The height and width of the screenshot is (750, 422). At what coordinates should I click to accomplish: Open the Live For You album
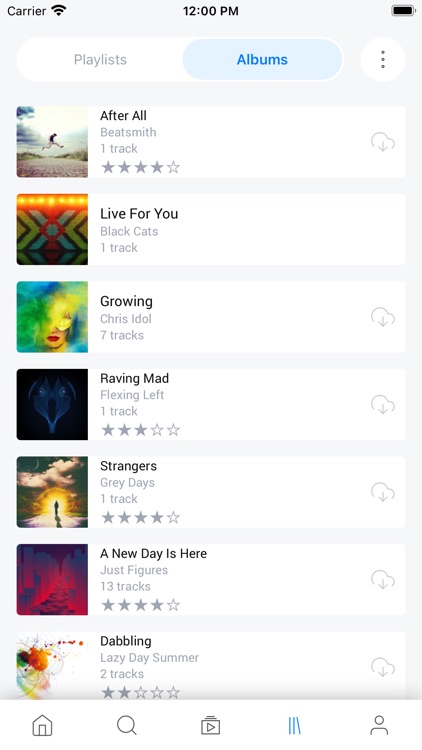211,230
